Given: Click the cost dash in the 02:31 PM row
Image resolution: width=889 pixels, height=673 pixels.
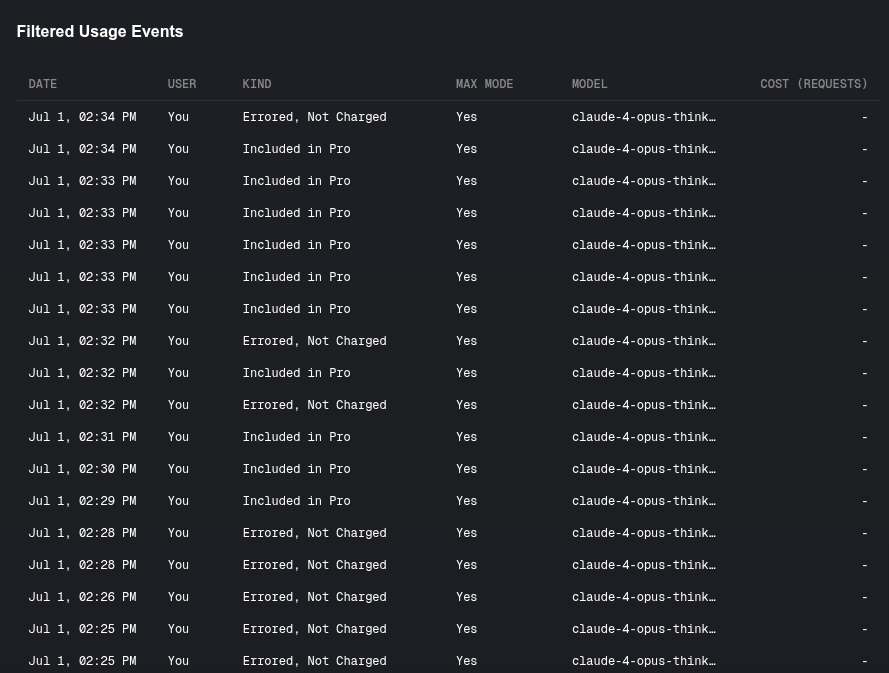Looking at the screenshot, I should coord(865,437).
